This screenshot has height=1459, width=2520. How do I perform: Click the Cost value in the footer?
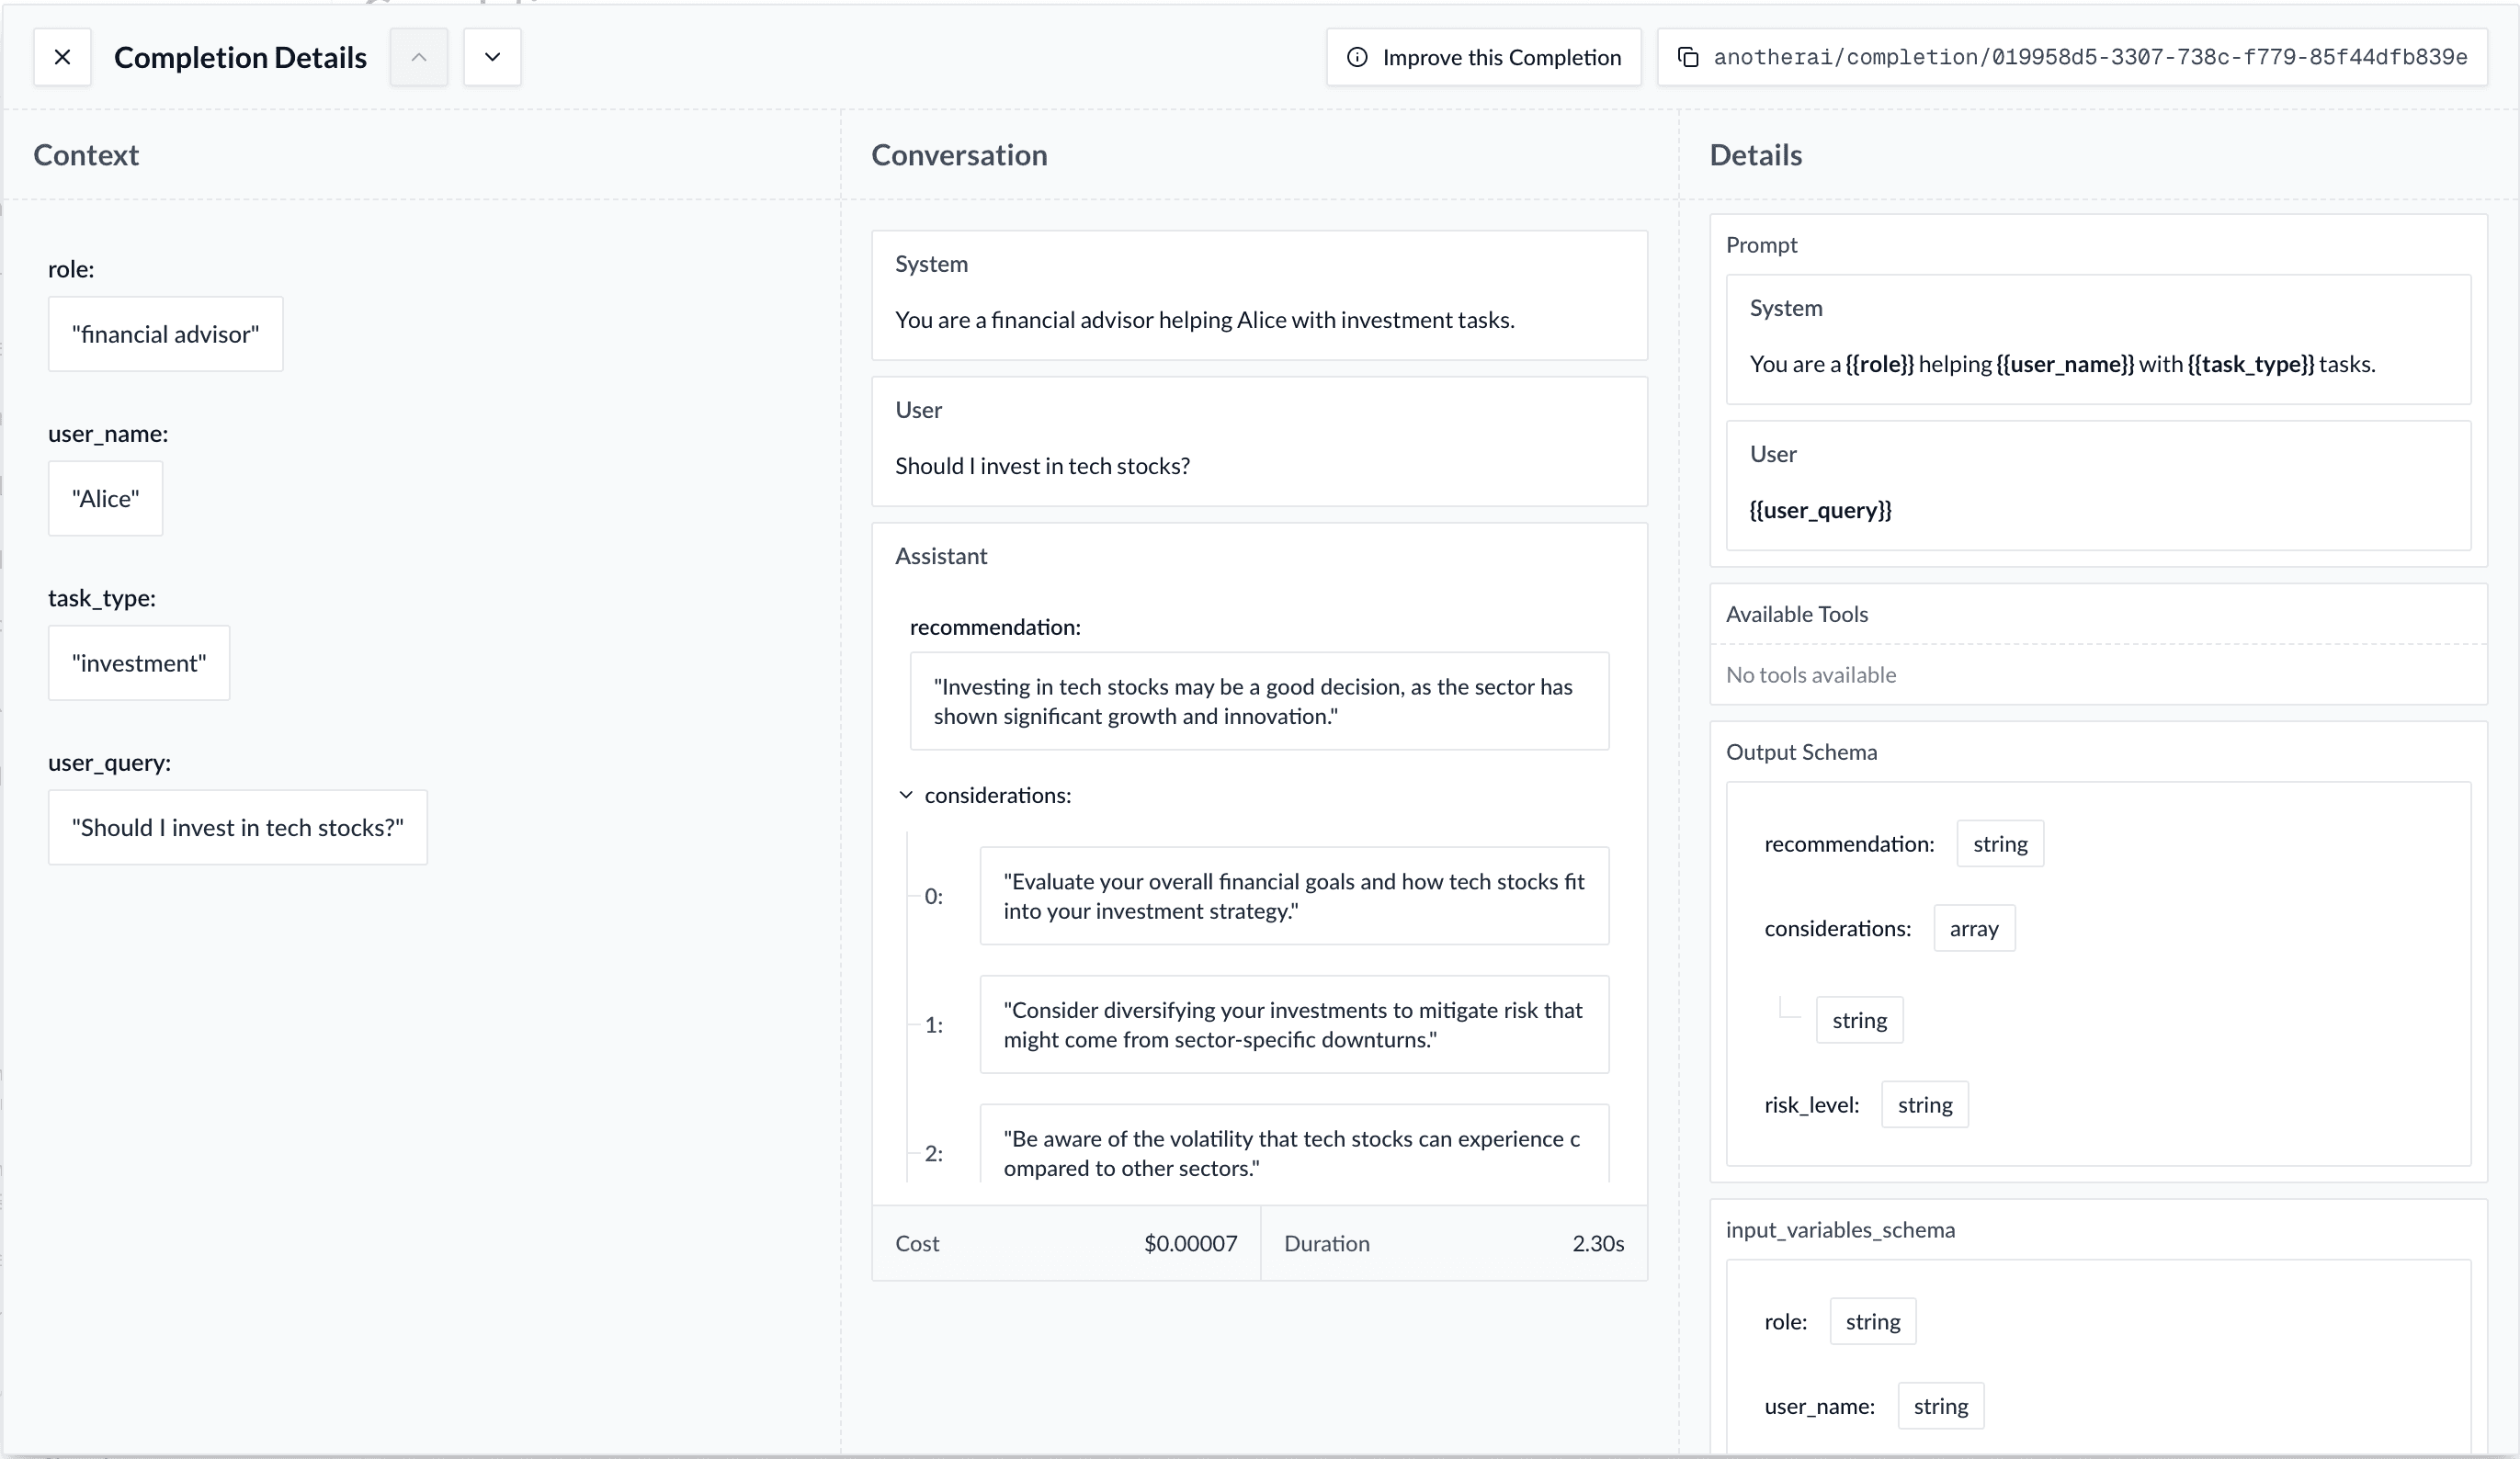click(1189, 1243)
